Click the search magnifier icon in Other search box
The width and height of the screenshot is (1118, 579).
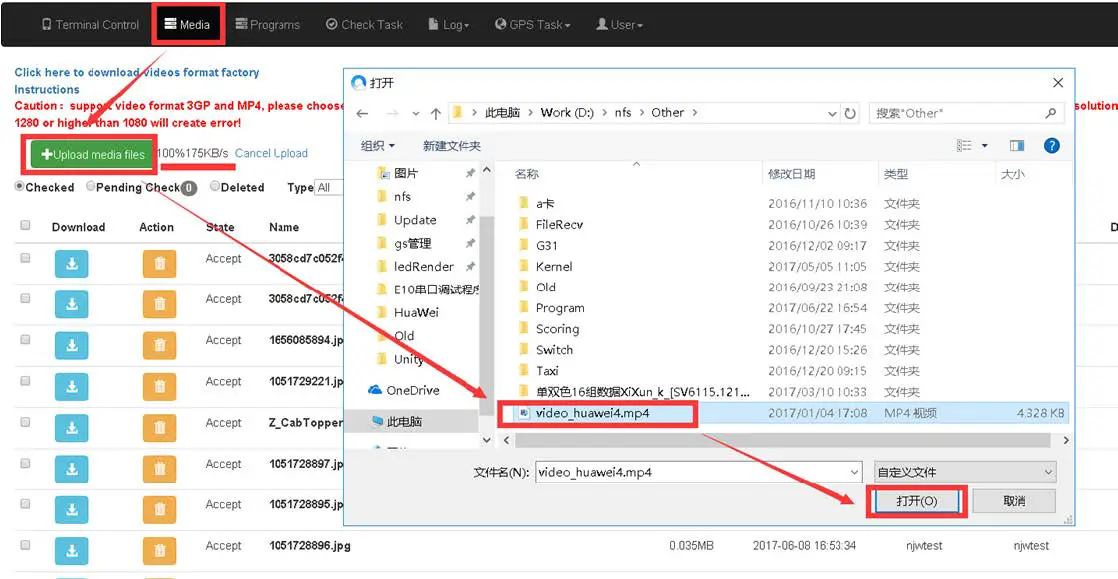pos(1050,113)
